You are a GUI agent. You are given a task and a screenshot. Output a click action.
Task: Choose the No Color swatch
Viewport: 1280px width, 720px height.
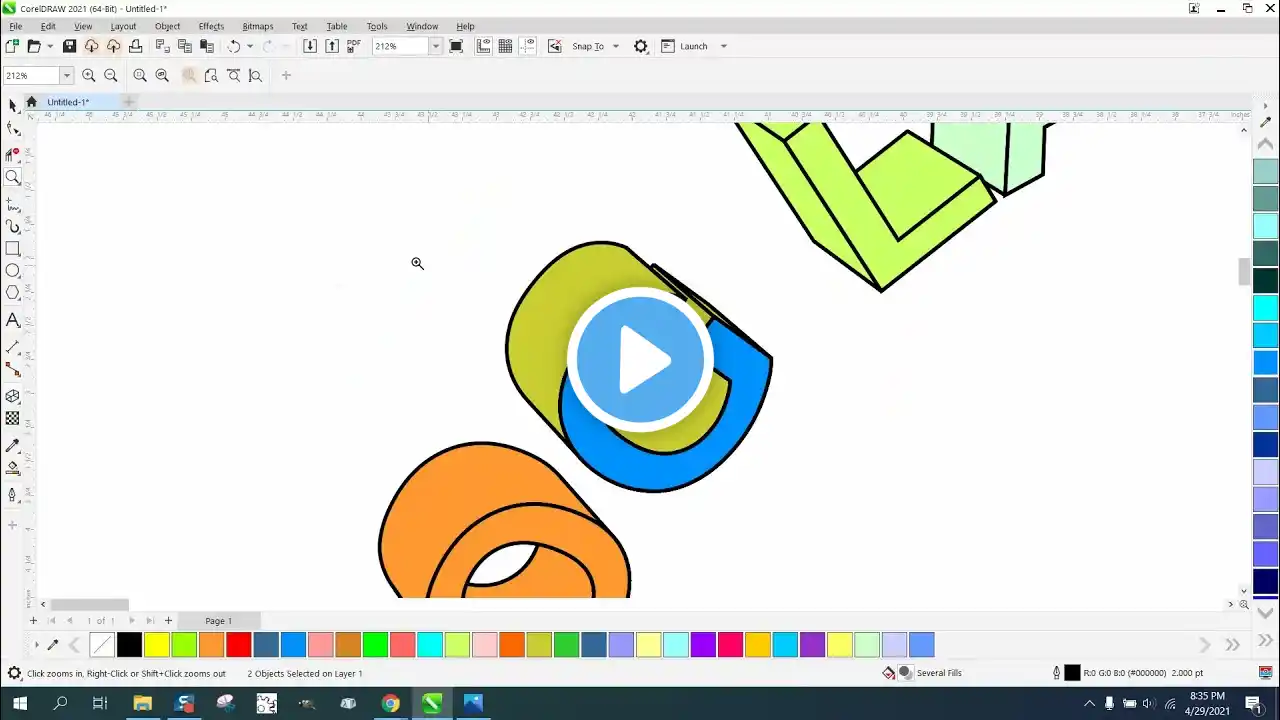pyautogui.click(x=102, y=645)
